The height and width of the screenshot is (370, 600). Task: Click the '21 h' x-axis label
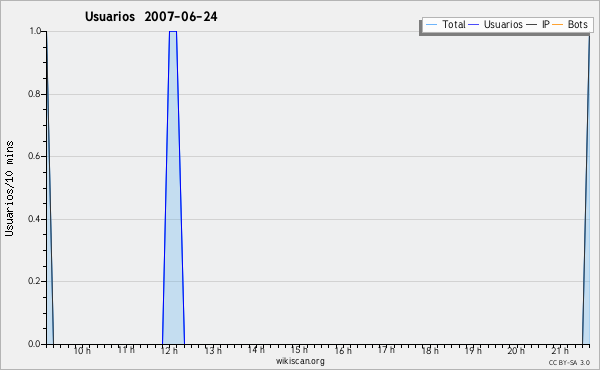pyautogui.click(x=560, y=350)
